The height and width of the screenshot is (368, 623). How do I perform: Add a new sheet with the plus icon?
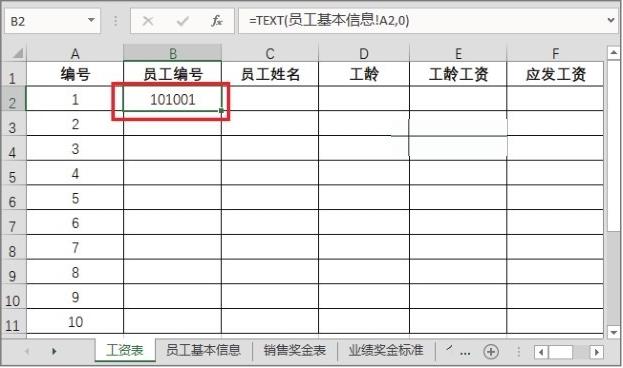coord(491,352)
